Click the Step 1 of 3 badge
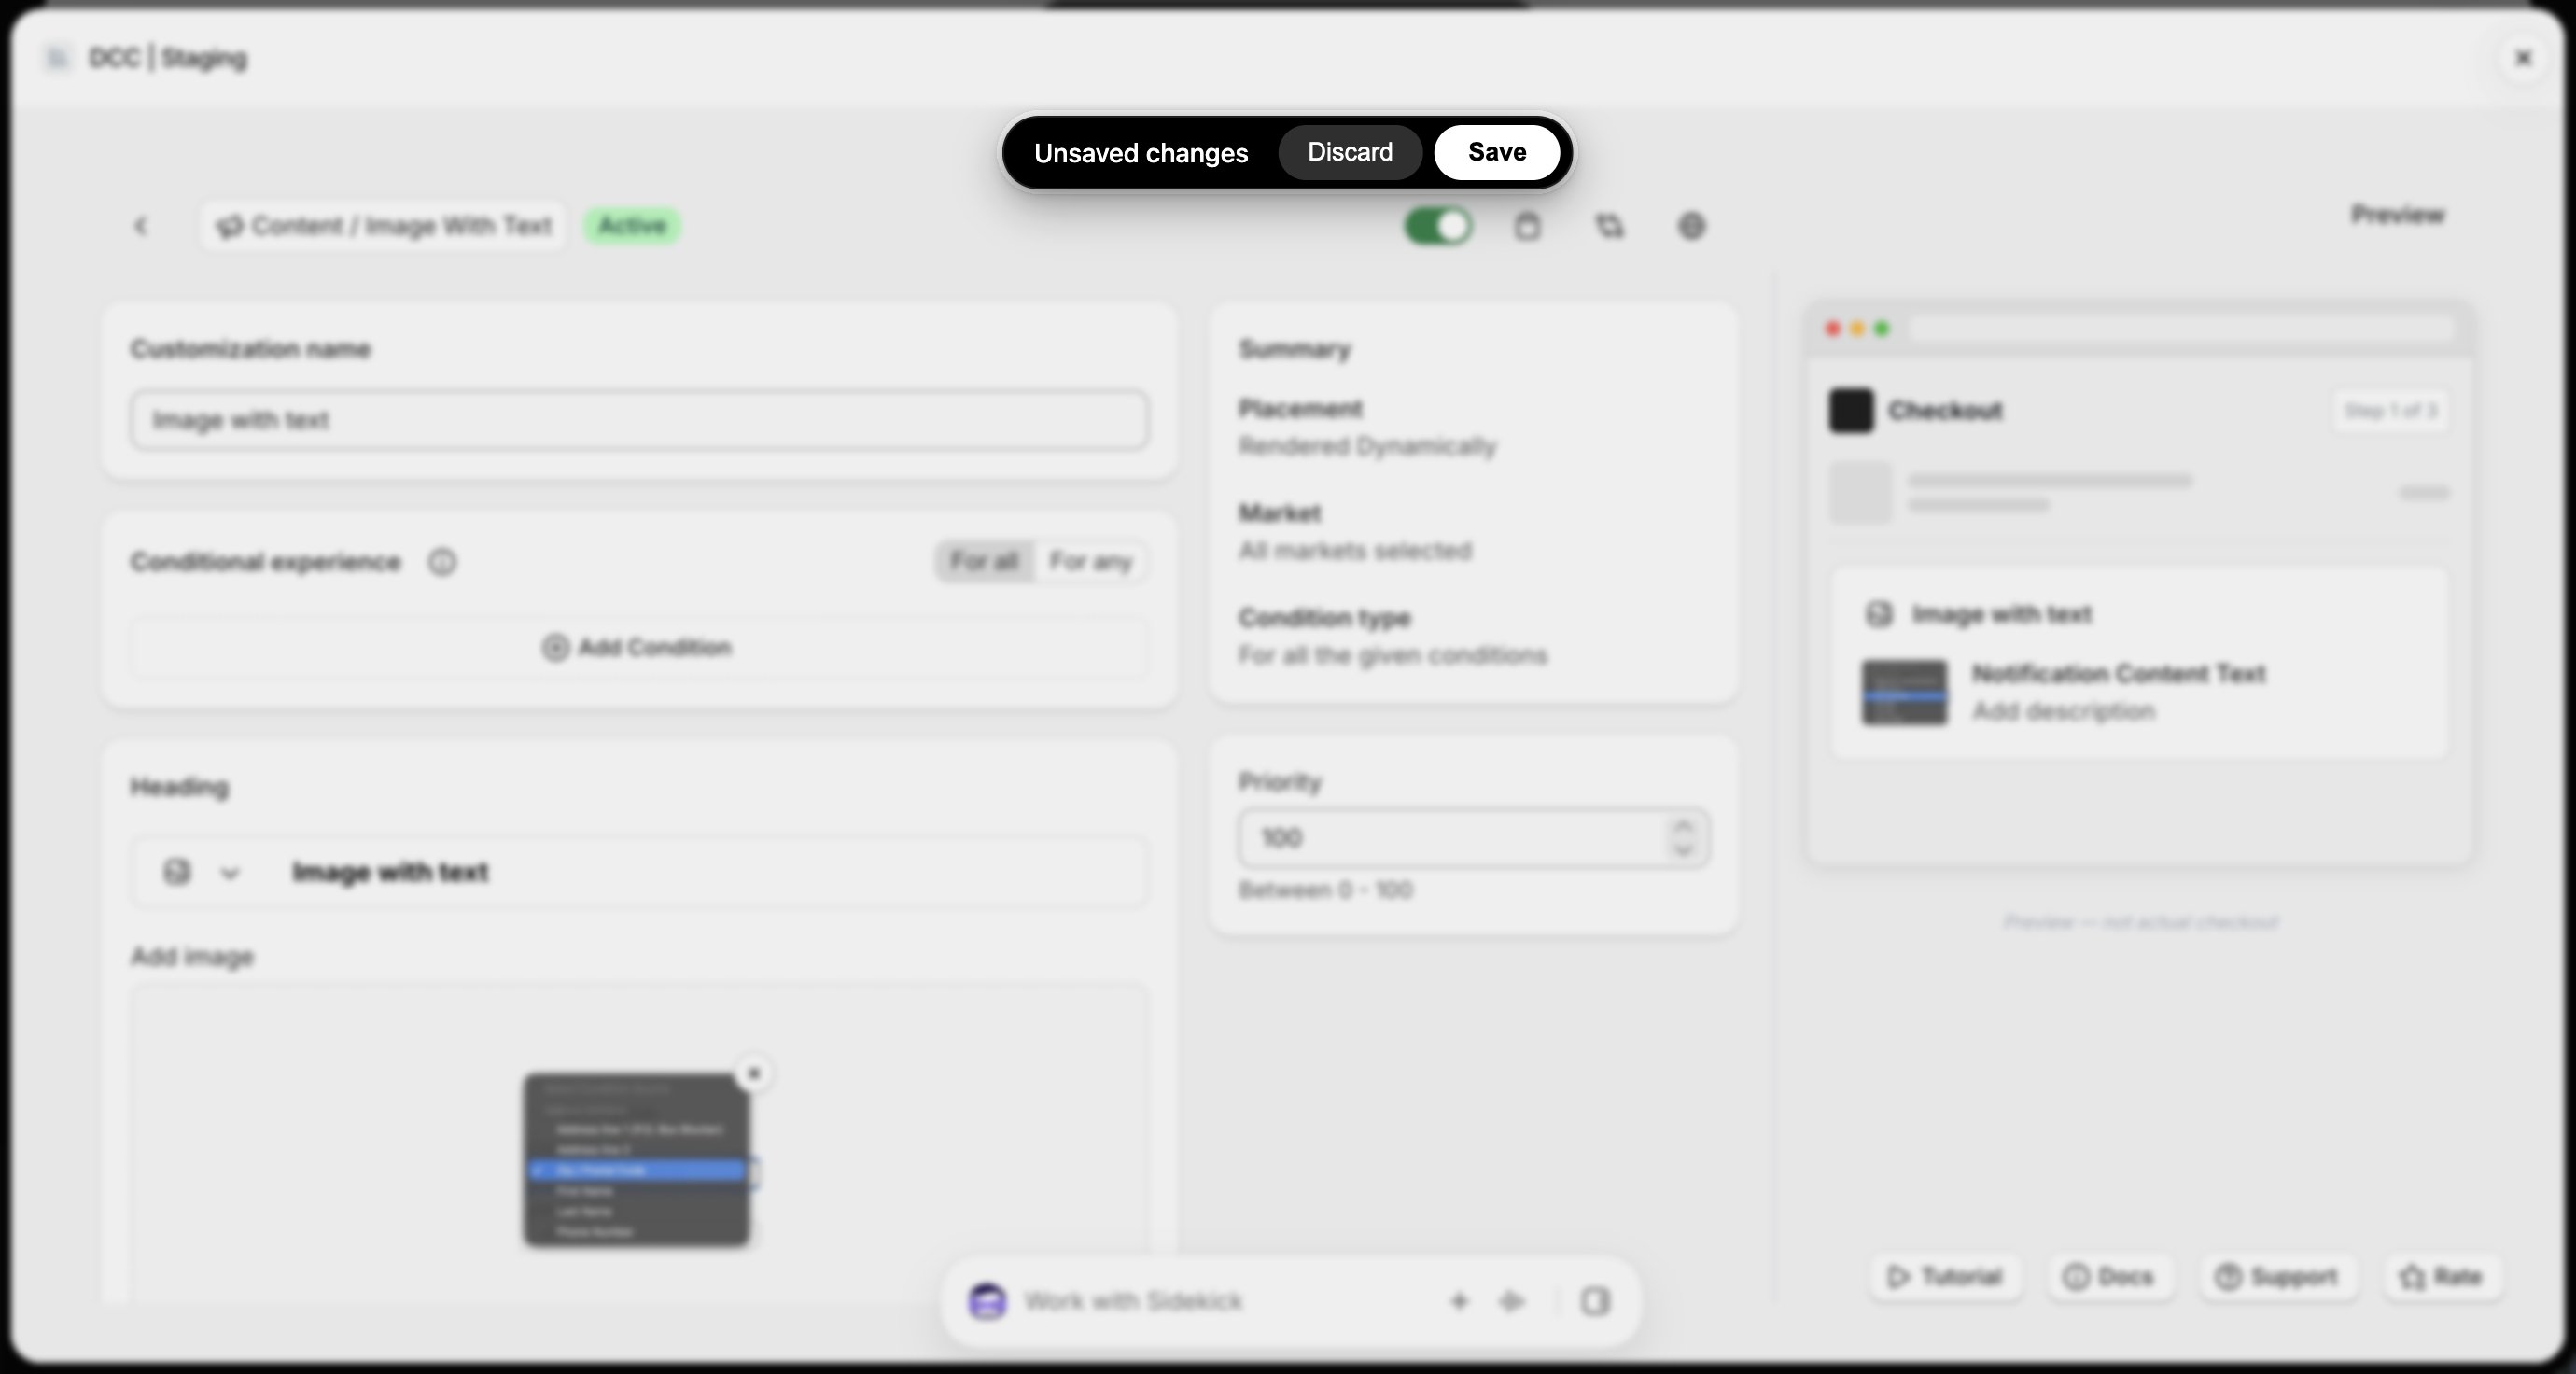 click(x=2390, y=411)
